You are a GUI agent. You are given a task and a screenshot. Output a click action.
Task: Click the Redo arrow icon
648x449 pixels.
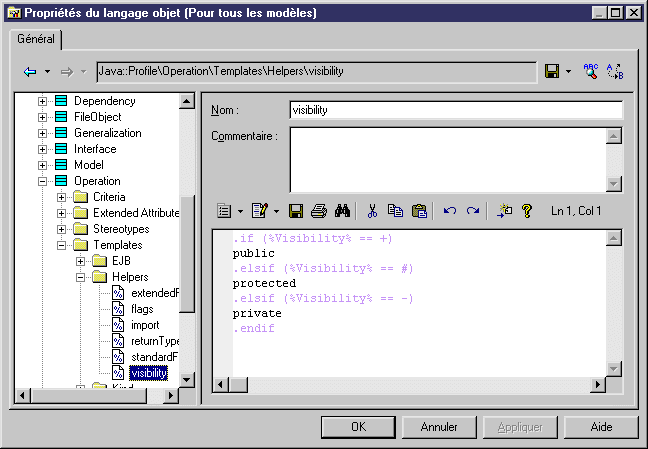tap(473, 211)
